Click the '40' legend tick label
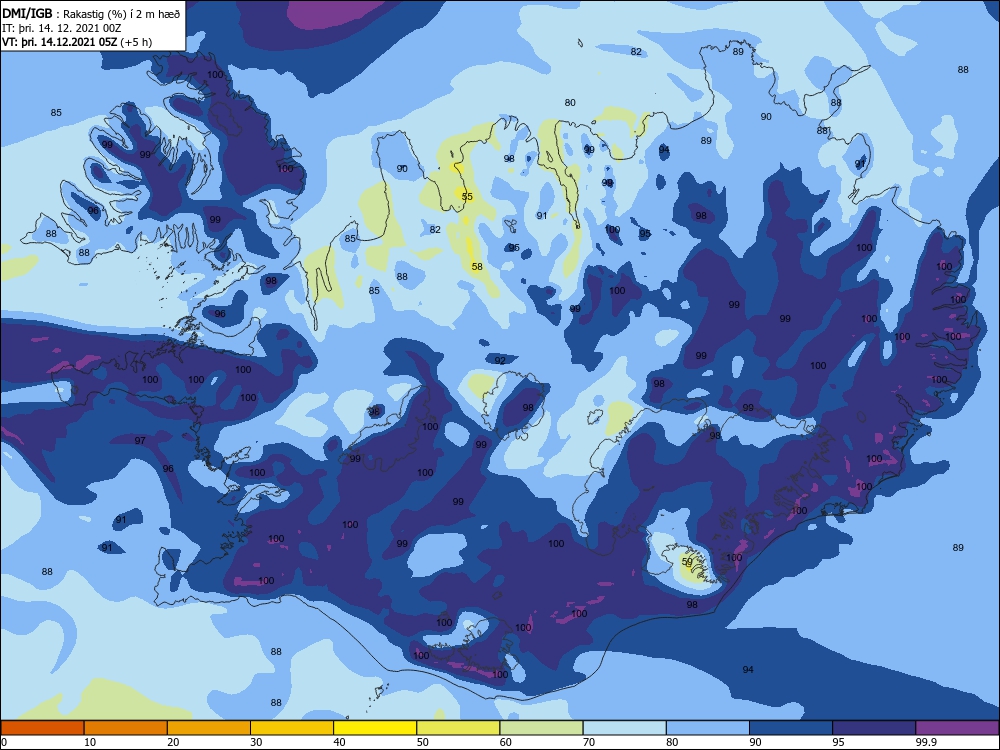The image size is (1000, 750). coord(339,742)
